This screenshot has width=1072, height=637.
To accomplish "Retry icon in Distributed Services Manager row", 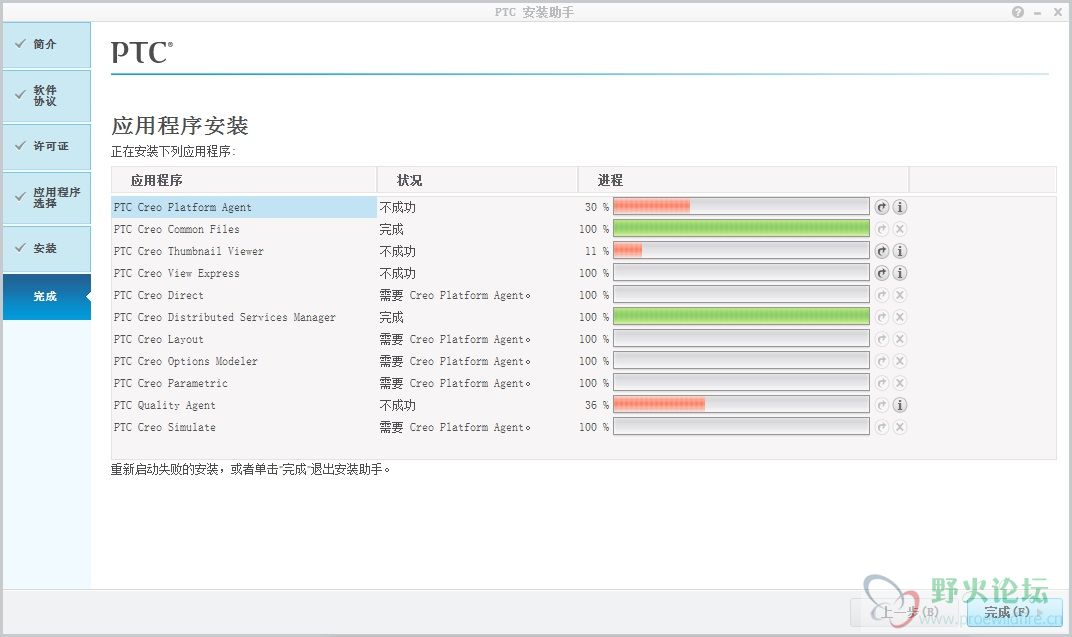I will point(882,316).
